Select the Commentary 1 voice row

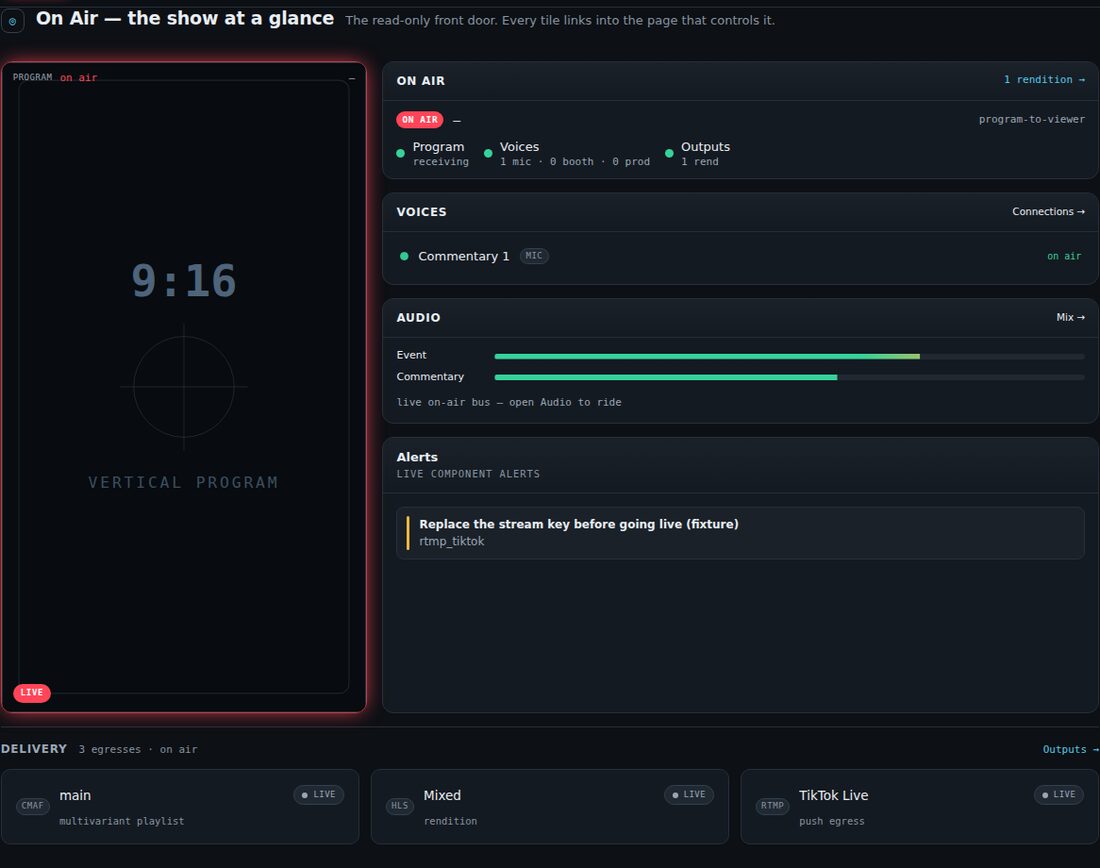click(x=740, y=256)
